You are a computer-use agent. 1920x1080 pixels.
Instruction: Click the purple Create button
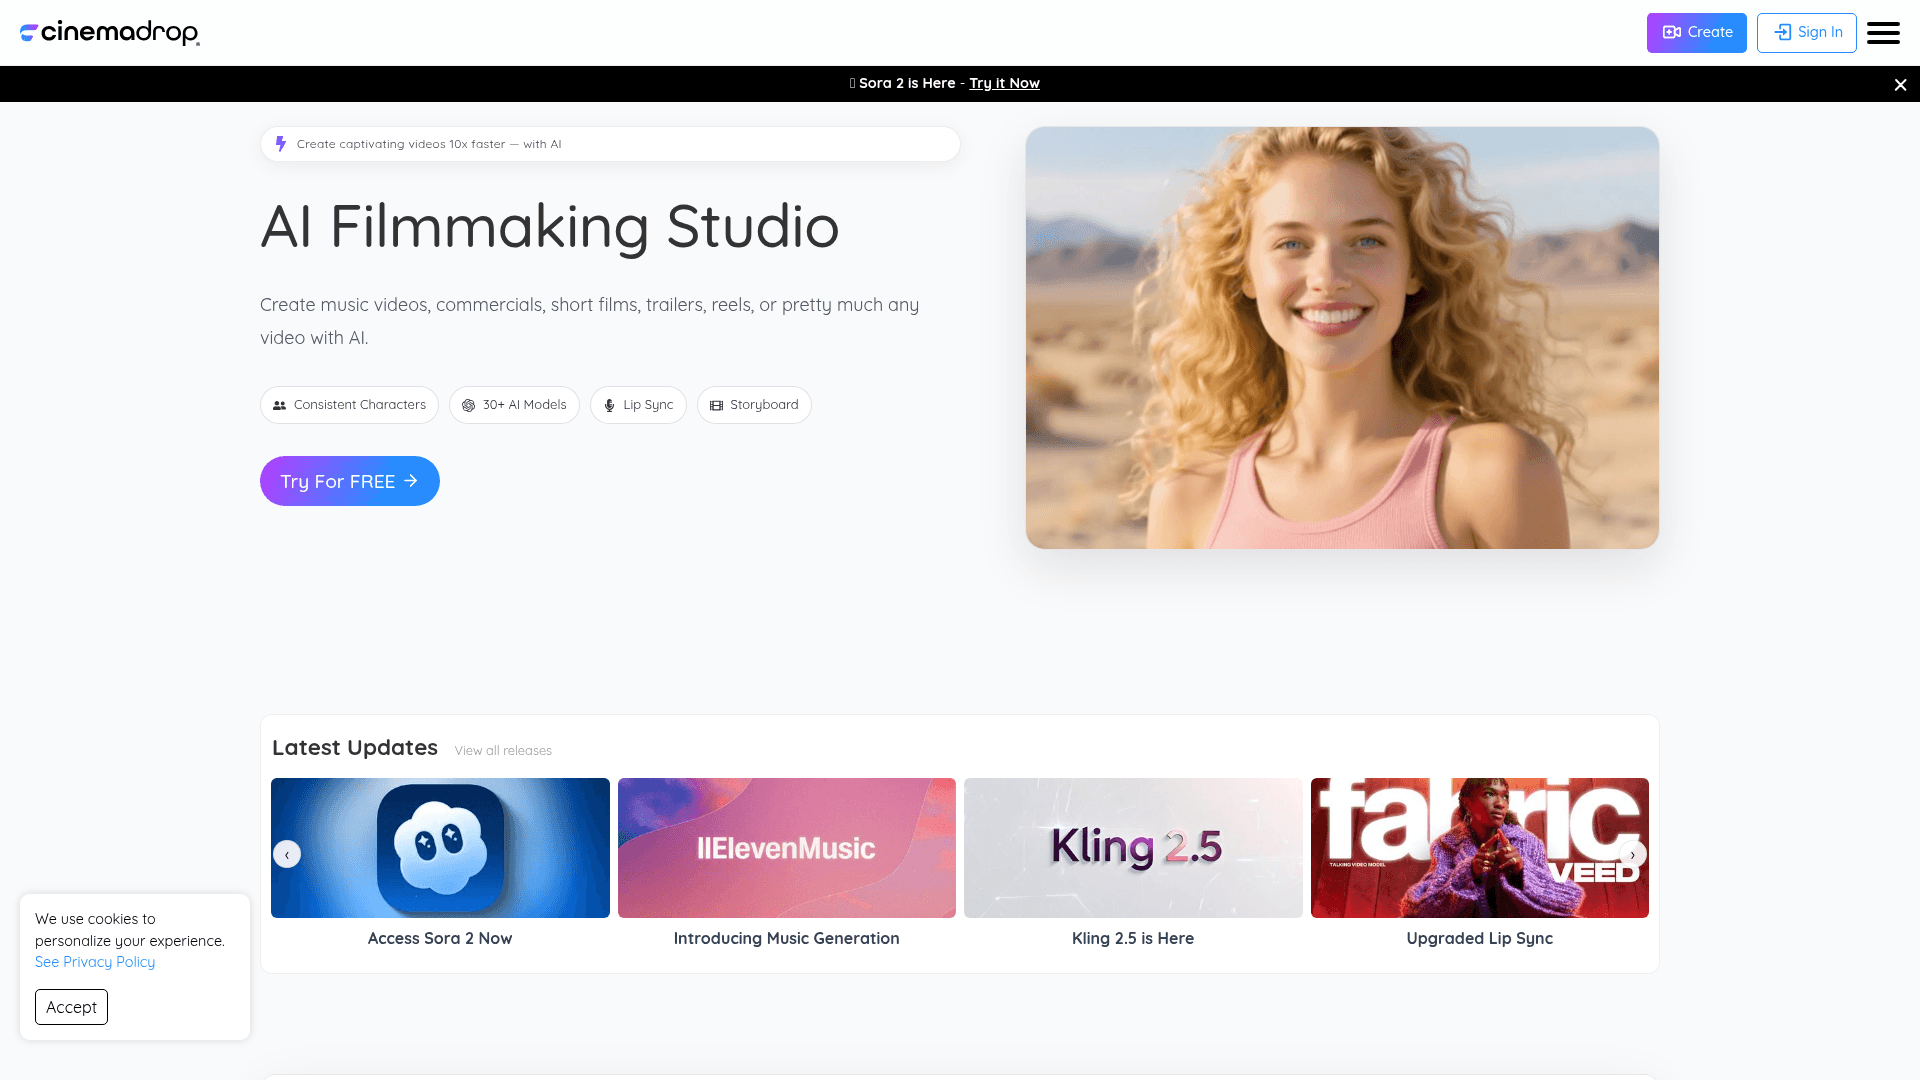click(1696, 33)
